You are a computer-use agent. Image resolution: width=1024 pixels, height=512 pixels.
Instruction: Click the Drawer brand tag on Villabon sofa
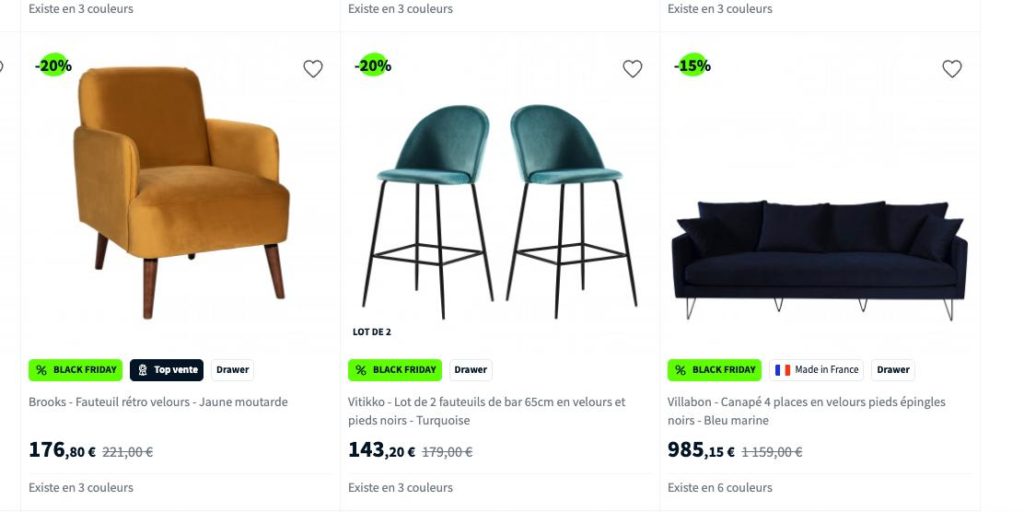(893, 370)
